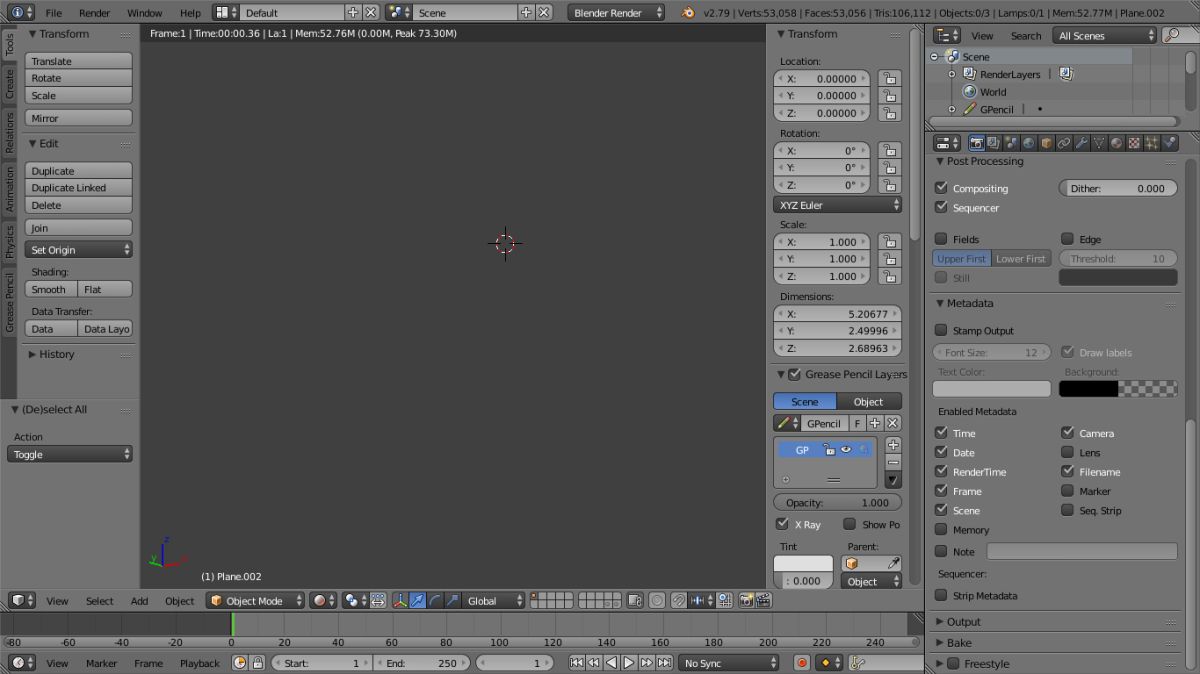Open the Global orientation dropdown
This screenshot has width=1200, height=674.
coord(495,601)
